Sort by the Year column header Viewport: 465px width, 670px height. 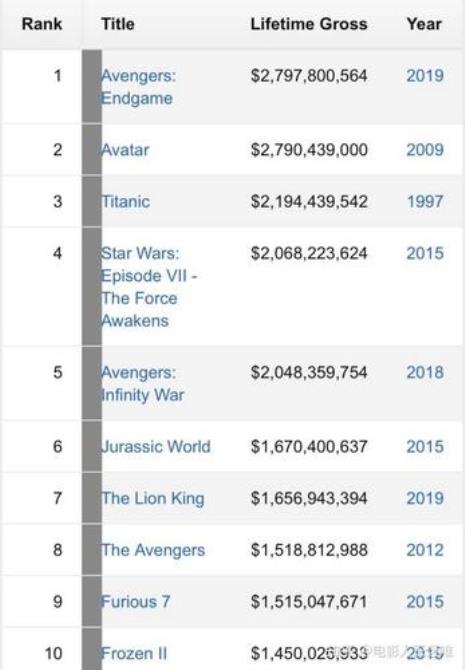click(x=424, y=24)
